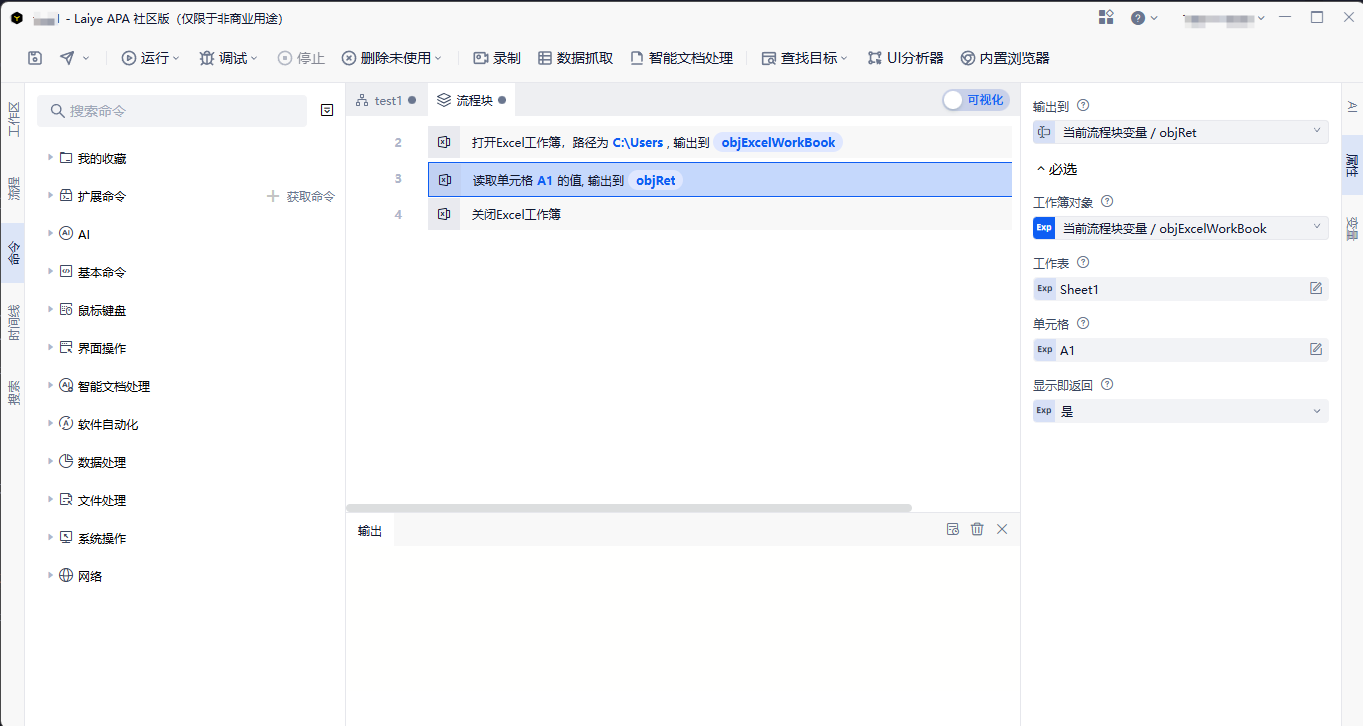Open the editor for the 工作表 Sheet1 field
Viewport: 1363px width, 726px height.
(x=1316, y=289)
